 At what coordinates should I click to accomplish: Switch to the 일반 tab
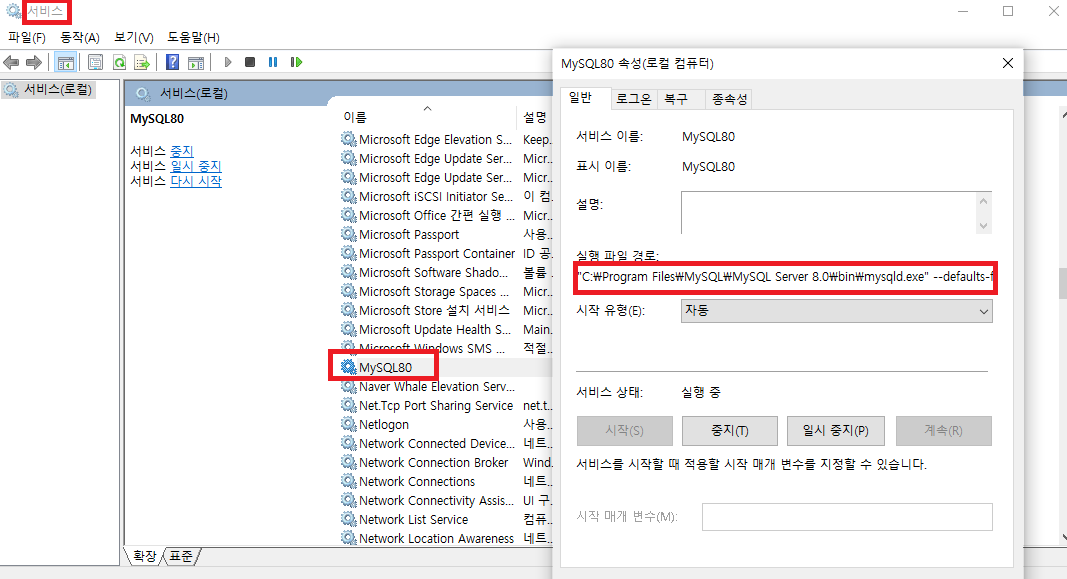click(580, 98)
